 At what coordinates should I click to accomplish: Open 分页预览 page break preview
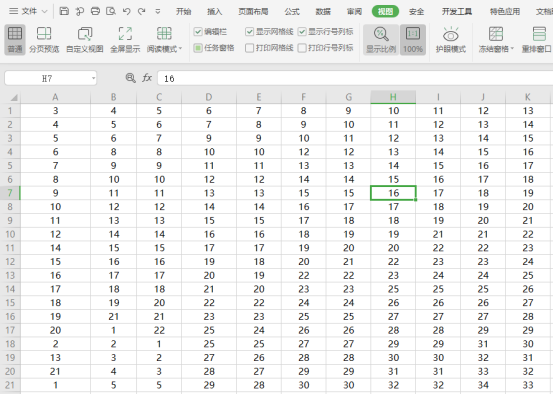[44, 39]
